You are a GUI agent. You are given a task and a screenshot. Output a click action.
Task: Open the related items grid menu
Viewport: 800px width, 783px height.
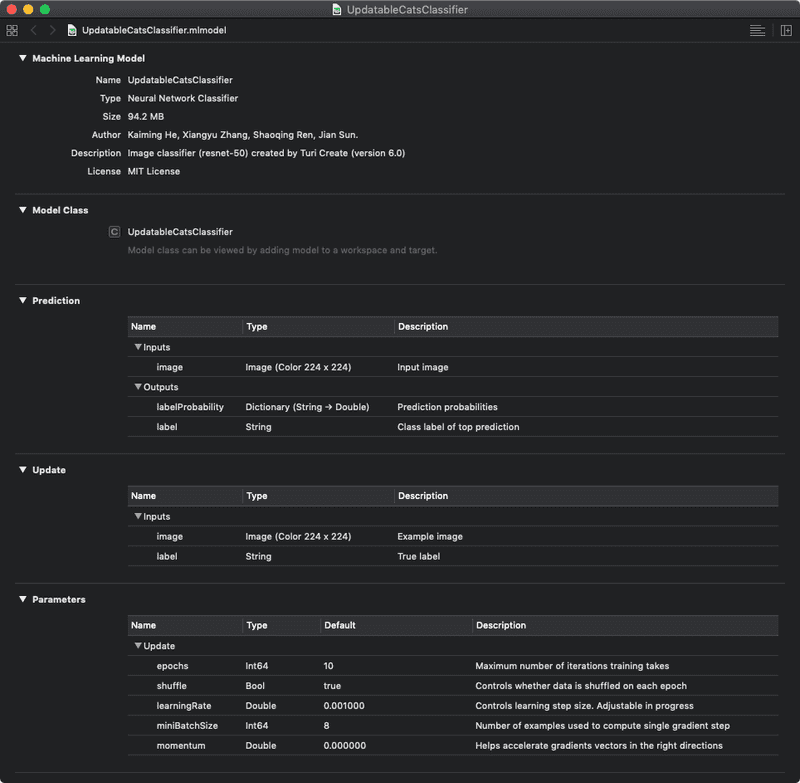point(12,31)
